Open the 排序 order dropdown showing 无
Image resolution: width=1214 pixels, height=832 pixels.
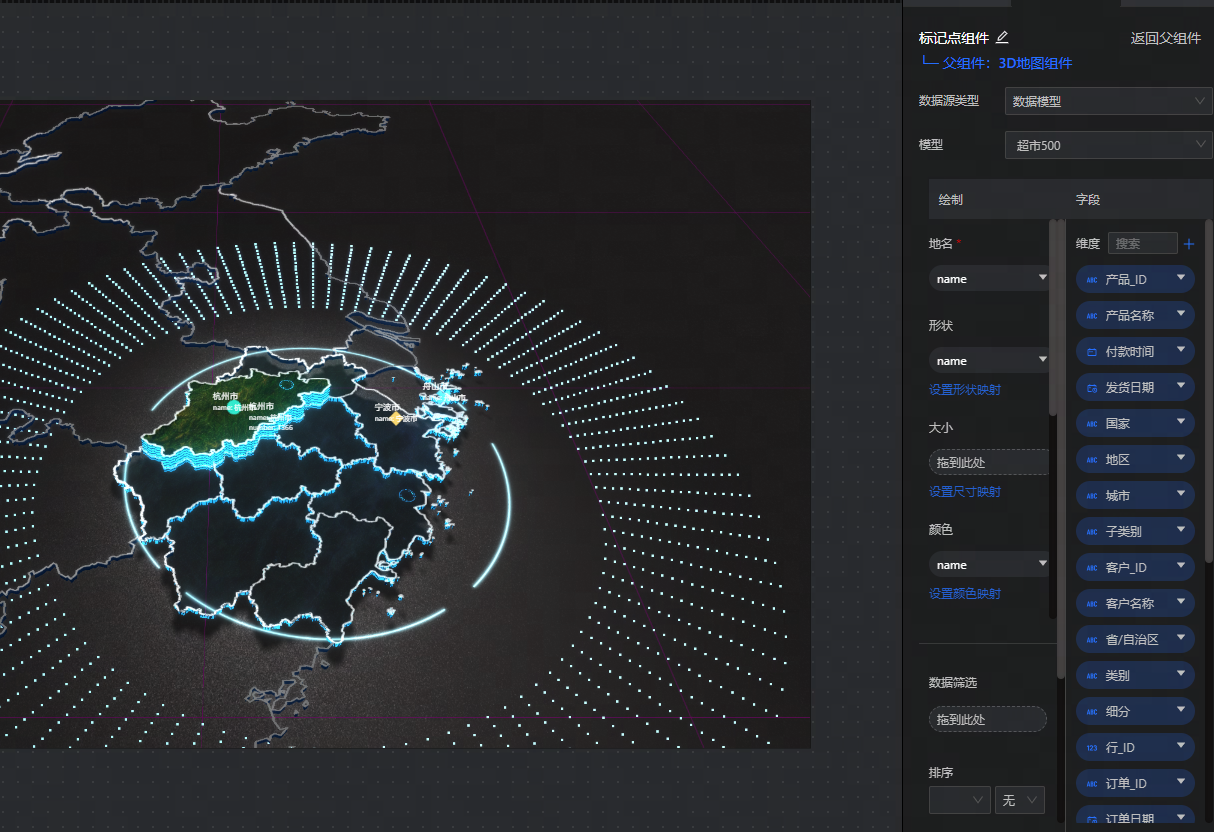(1019, 800)
